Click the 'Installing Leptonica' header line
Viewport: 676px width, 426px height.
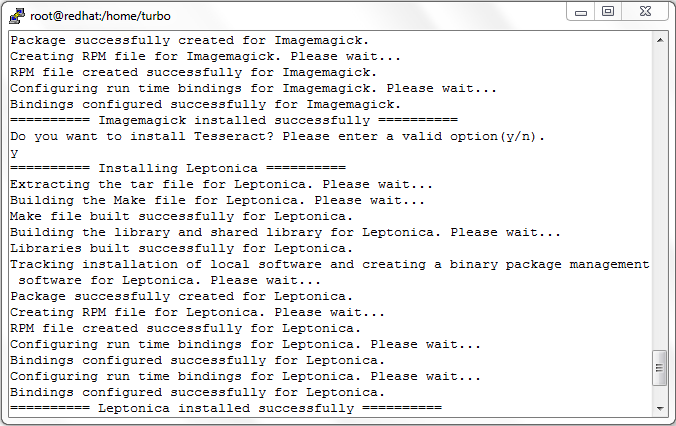point(178,168)
